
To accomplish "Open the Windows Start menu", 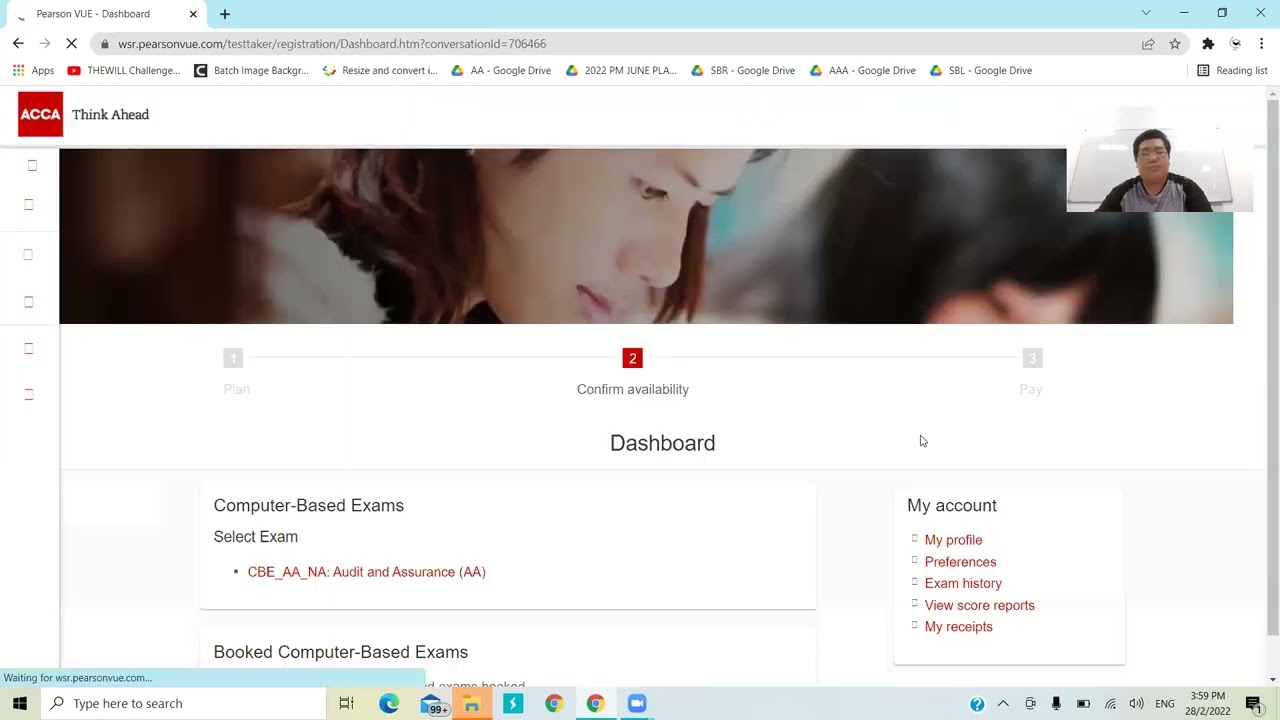I will coord(20,703).
